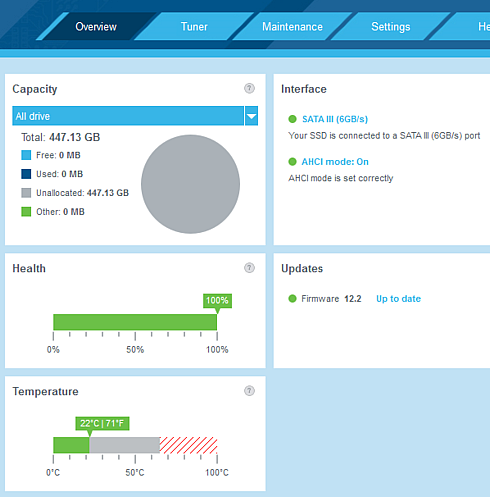The image size is (490, 497).
Task: Click the green AHCI mode status dot
Action: click(292, 162)
